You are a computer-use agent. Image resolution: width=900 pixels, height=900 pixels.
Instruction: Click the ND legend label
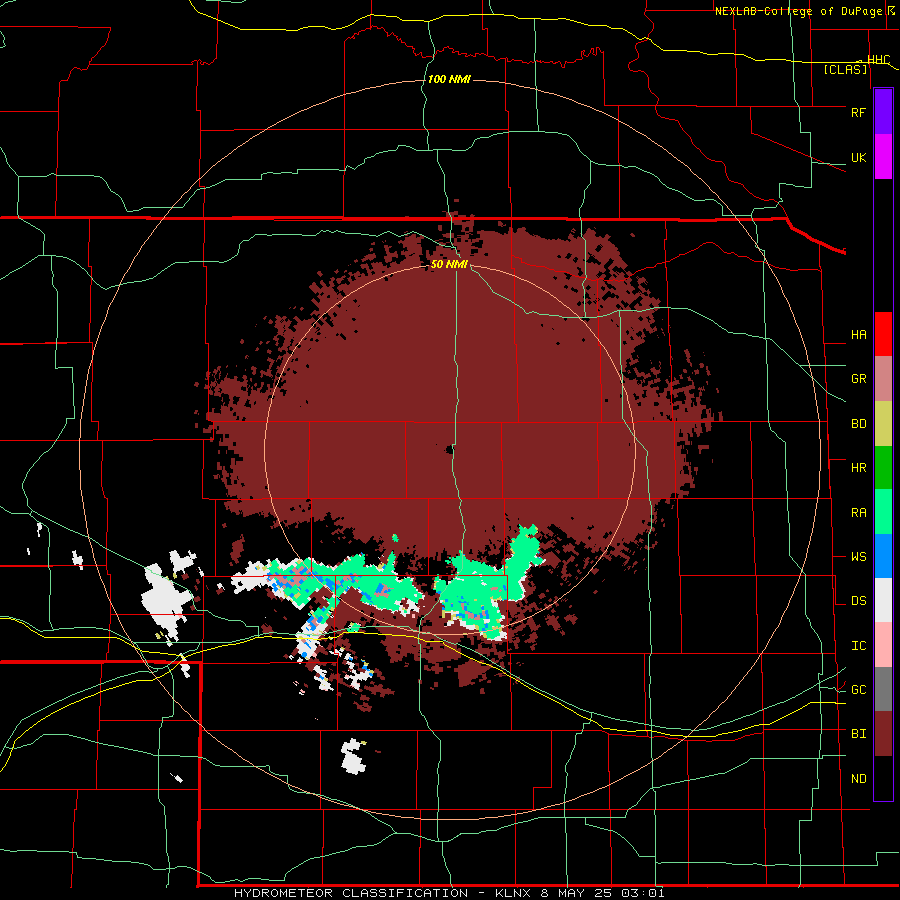(858, 779)
